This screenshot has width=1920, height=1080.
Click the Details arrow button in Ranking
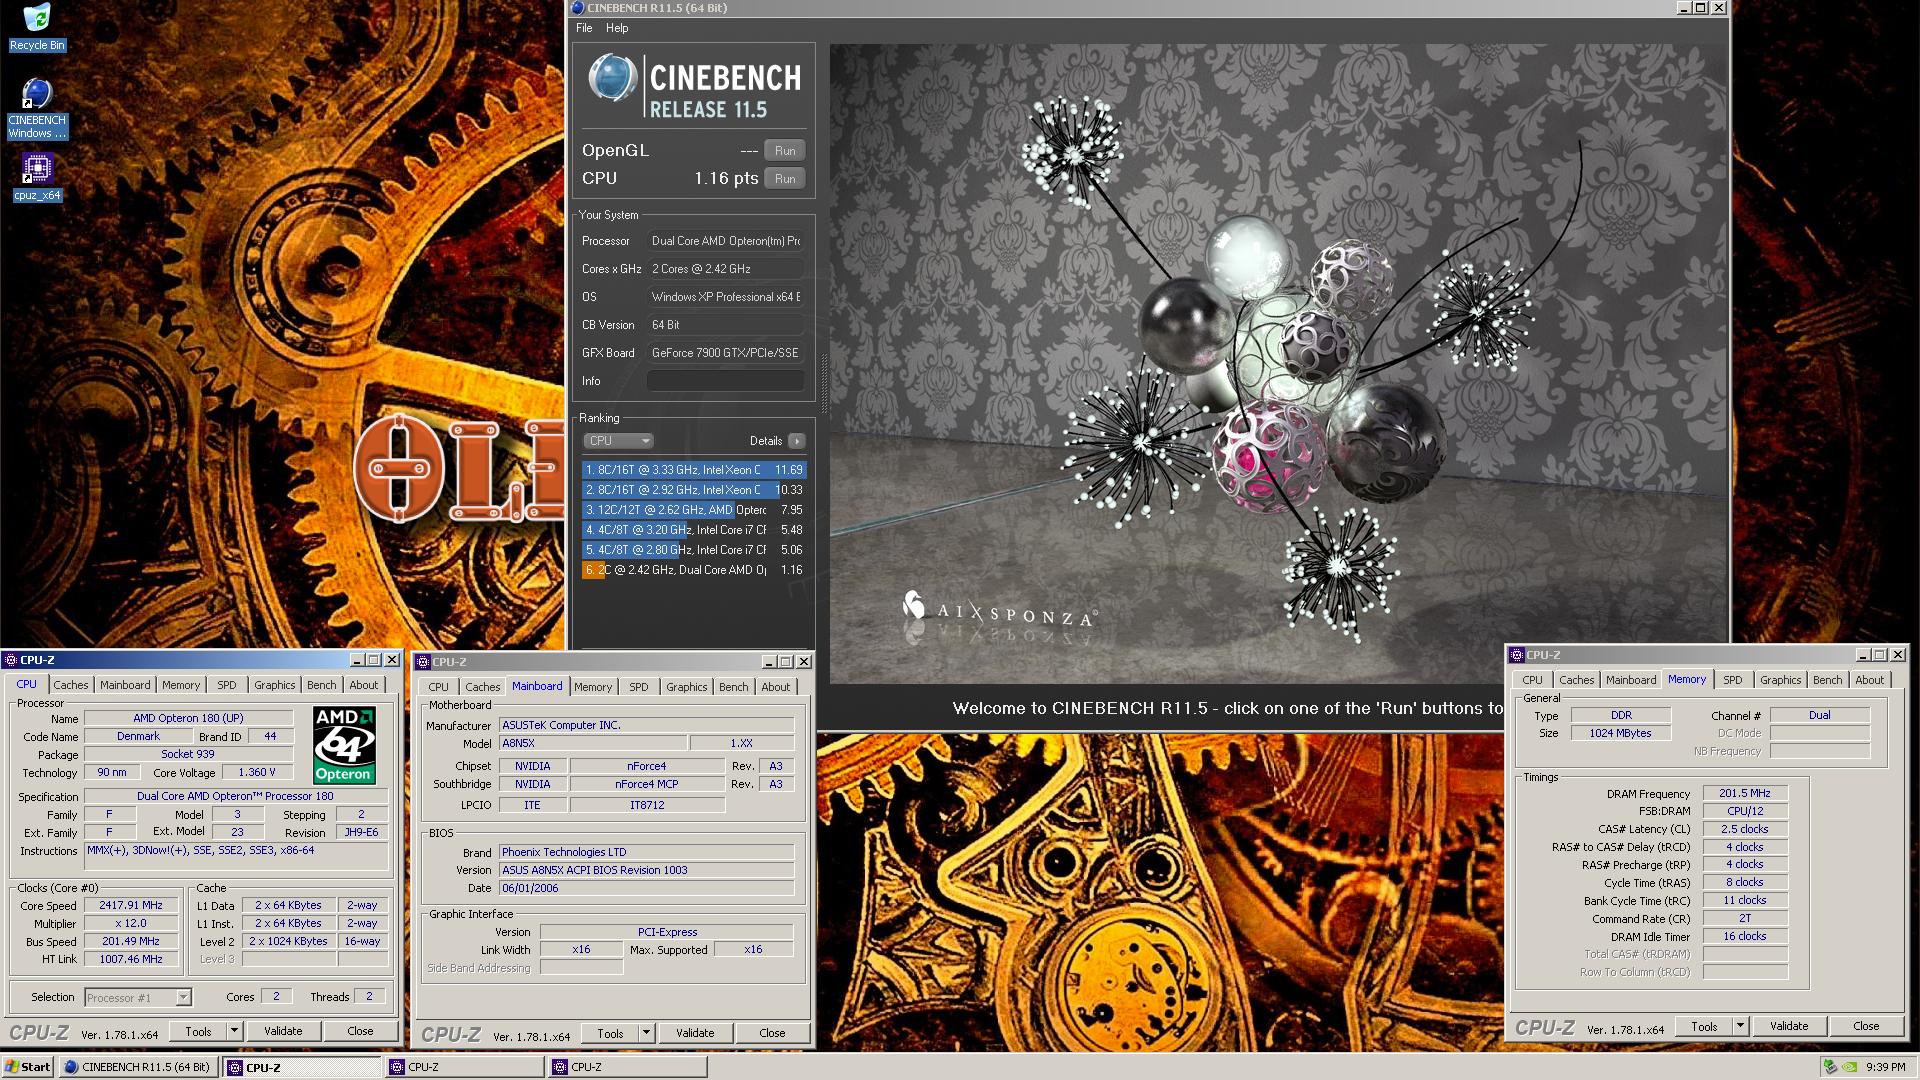797,441
